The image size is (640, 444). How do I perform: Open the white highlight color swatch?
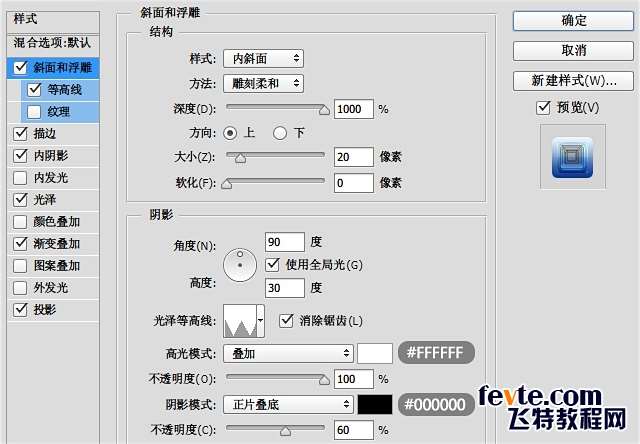375,353
